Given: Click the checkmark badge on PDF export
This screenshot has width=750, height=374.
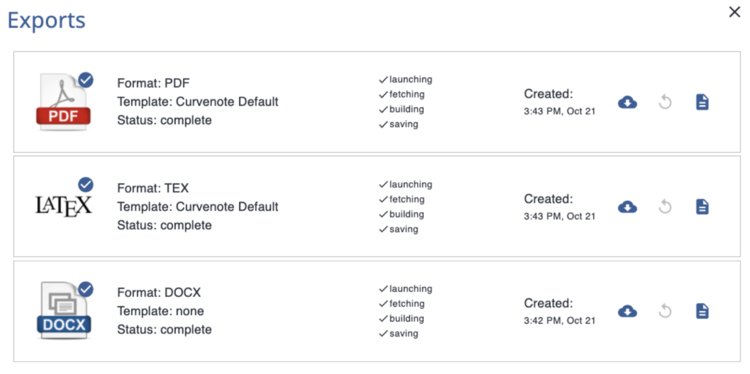Looking at the screenshot, I should coord(86,80).
